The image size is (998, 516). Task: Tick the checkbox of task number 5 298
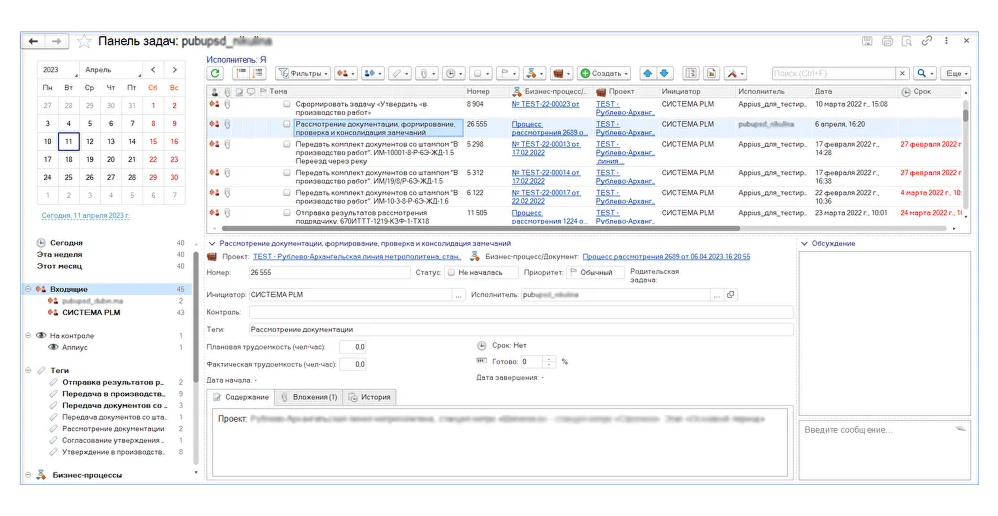(x=287, y=144)
